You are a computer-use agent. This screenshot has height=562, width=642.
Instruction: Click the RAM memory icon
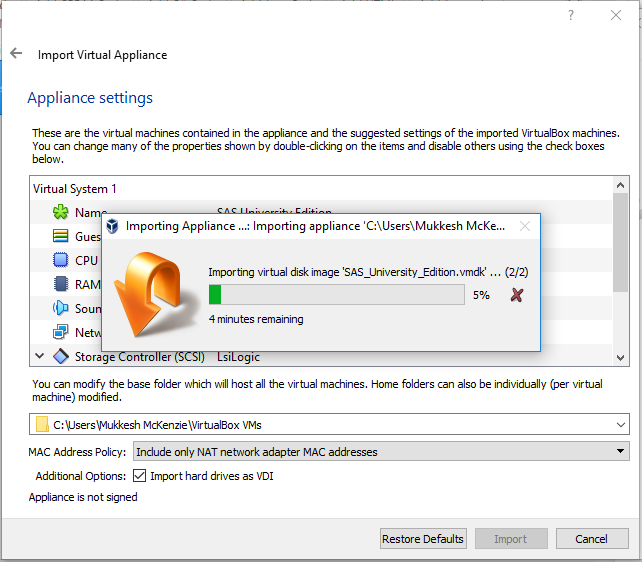61,284
